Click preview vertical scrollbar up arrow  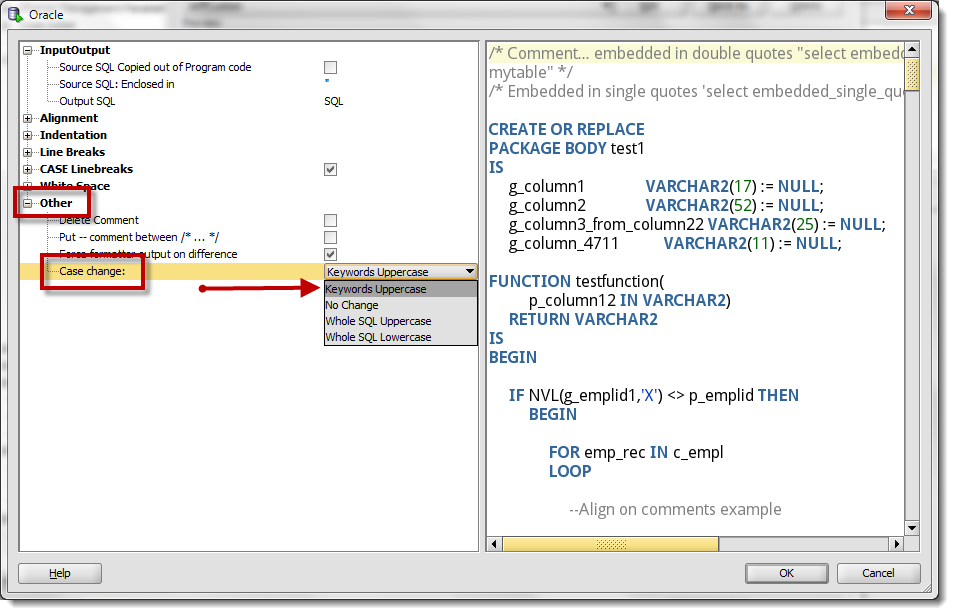point(912,49)
